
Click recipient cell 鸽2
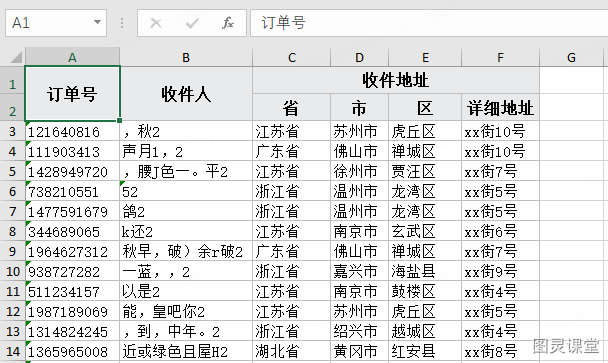[186, 211]
